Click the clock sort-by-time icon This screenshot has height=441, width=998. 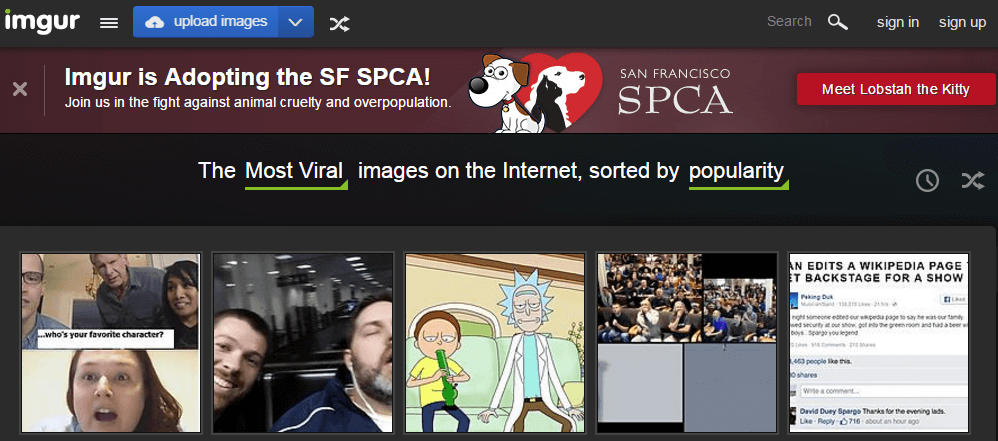point(927,181)
